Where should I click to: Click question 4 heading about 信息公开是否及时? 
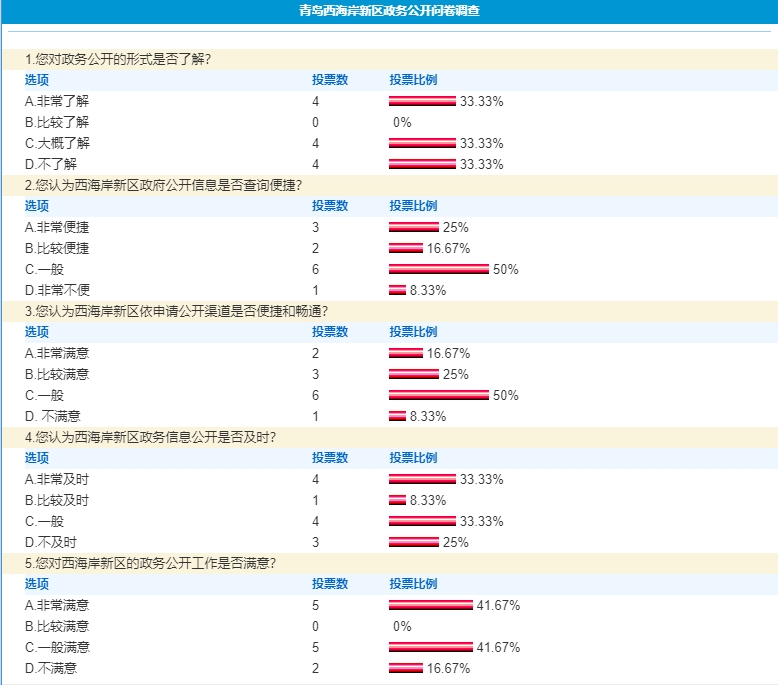(150, 437)
